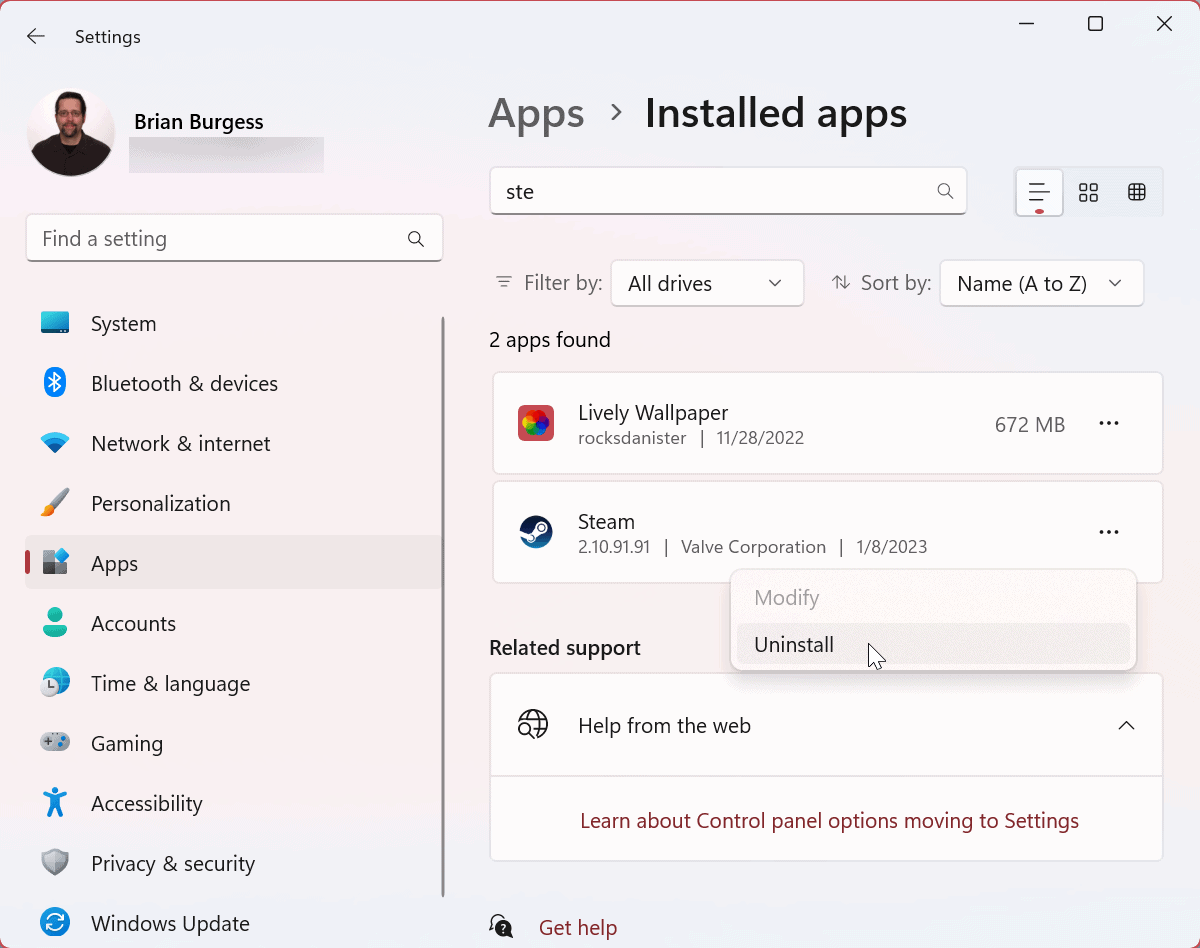Switch to table view of installed apps
Screen dimensions: 1200x948
1136,192
